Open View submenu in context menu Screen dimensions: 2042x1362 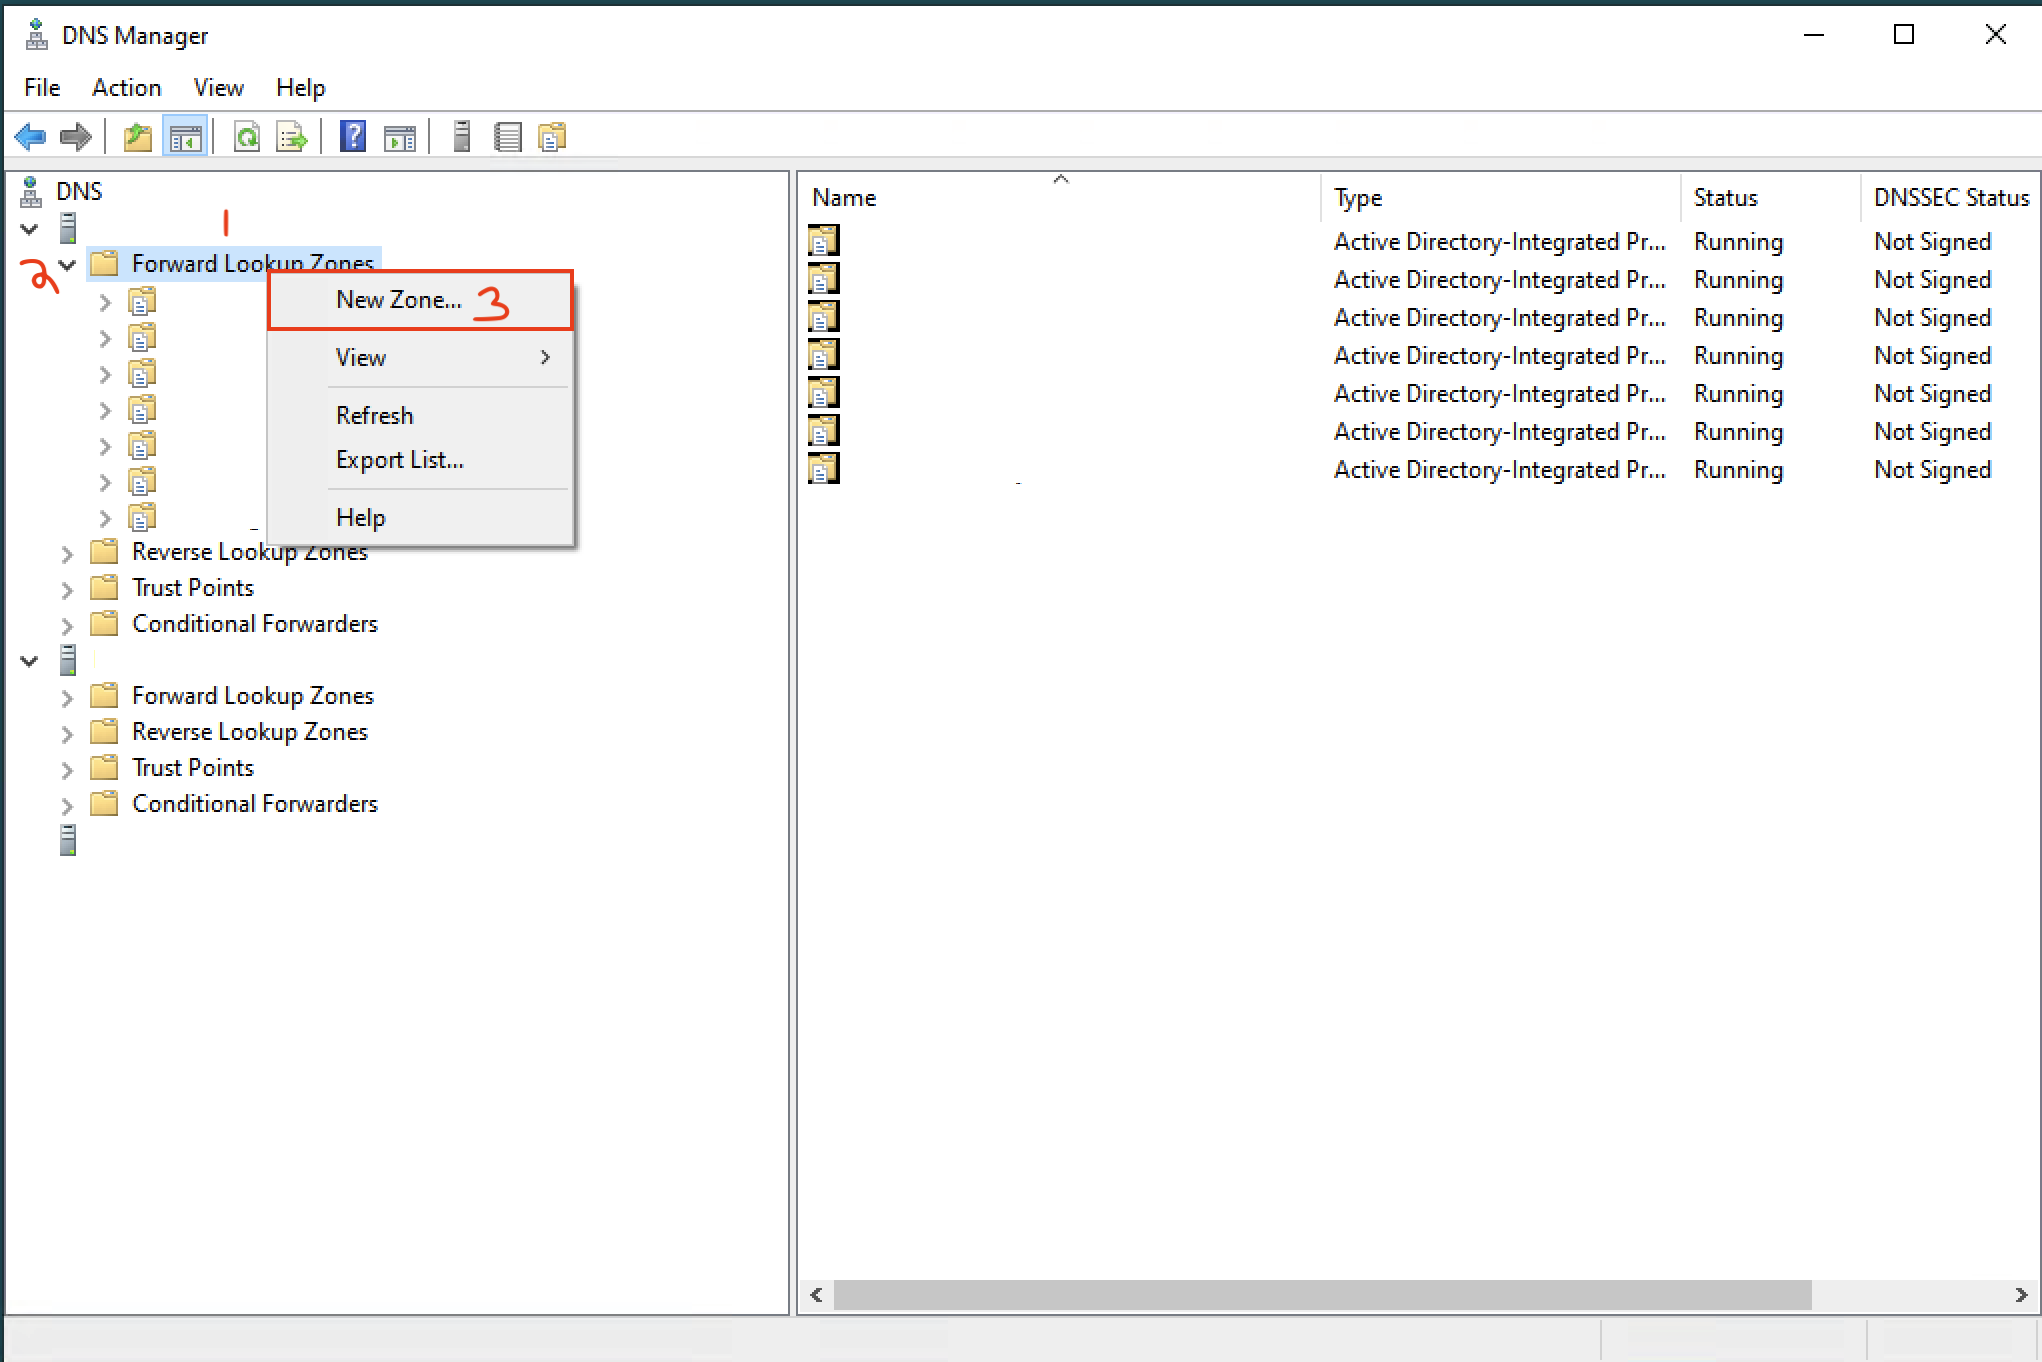coord(420,357)
